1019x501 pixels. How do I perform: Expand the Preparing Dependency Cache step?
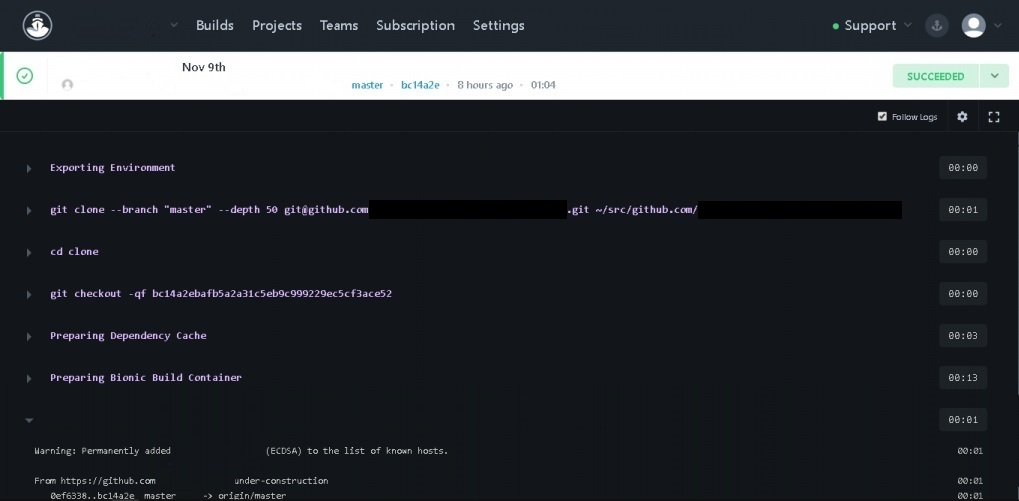[29, 336]
